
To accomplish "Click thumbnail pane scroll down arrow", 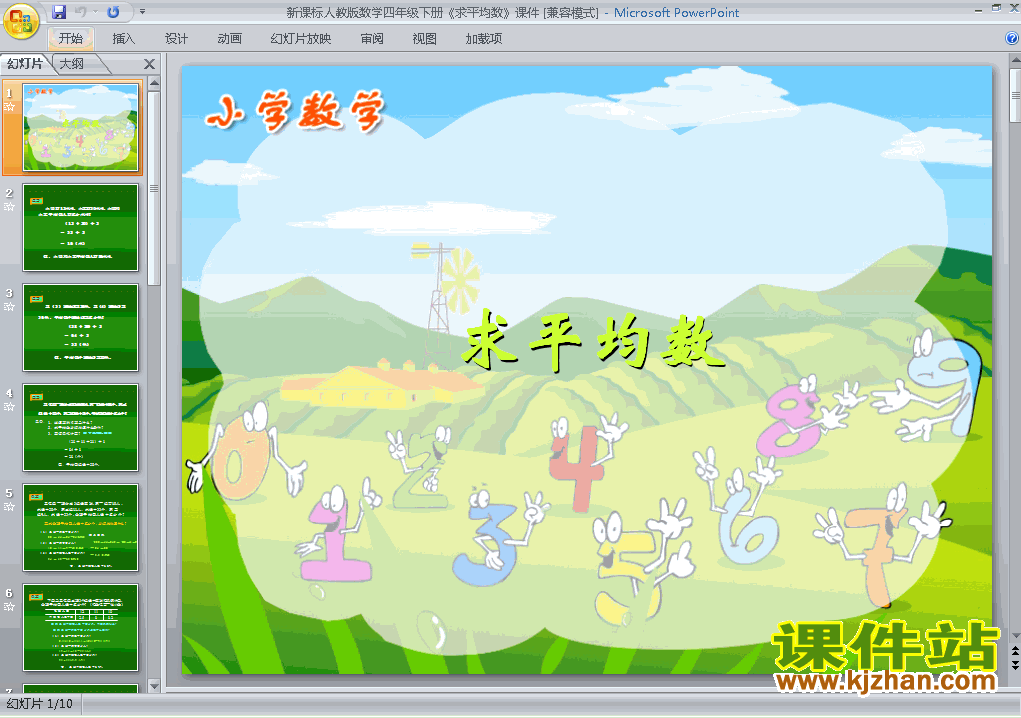I will pos(154,686).
